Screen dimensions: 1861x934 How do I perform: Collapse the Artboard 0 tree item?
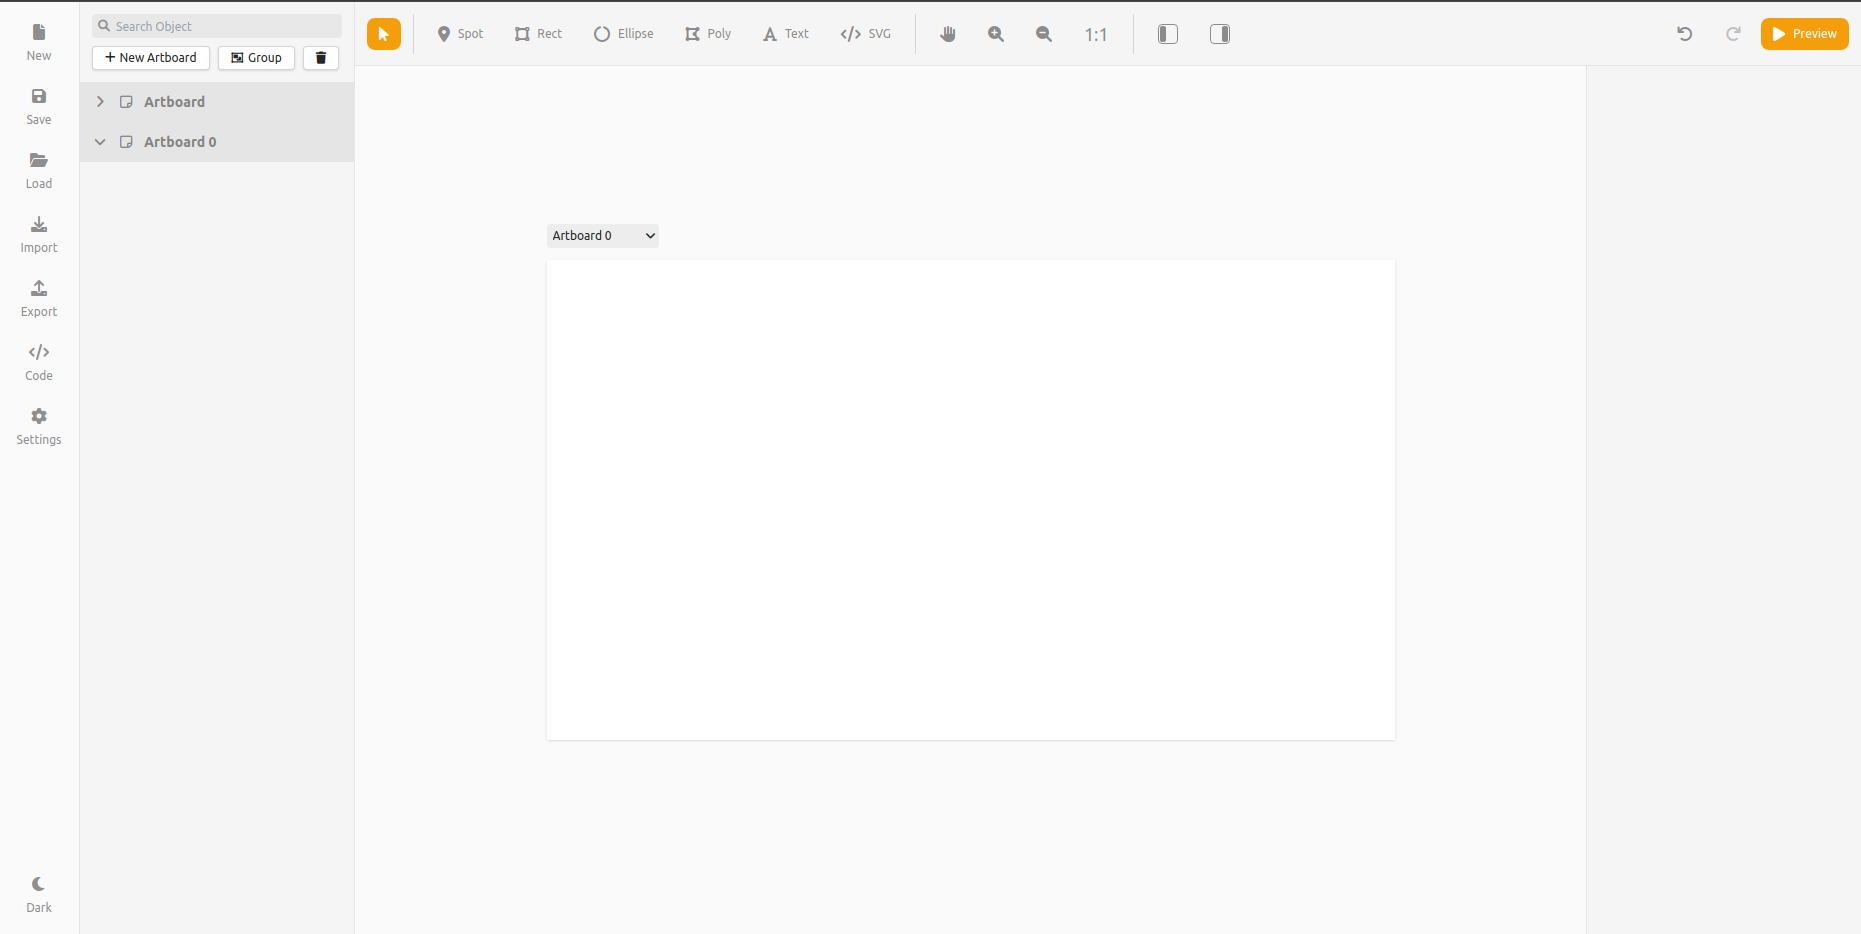click(x=100, y=142)
